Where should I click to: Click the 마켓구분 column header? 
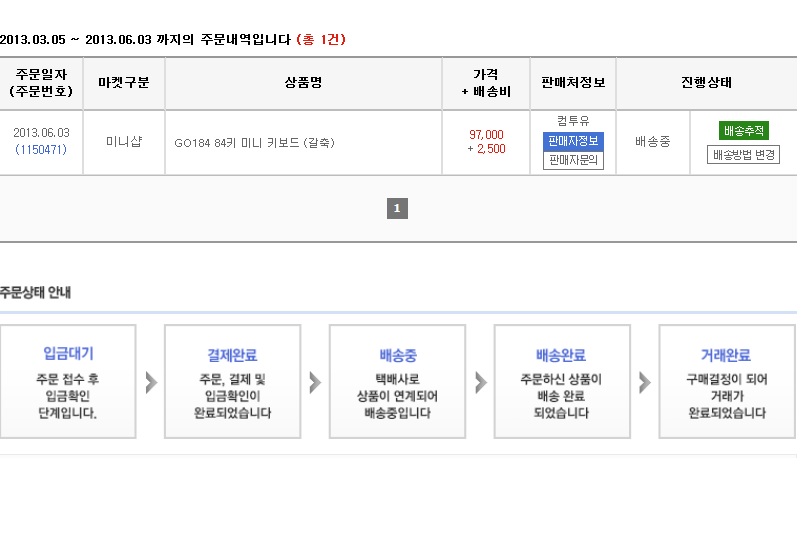pyautogui.click(x=124, y=82)
